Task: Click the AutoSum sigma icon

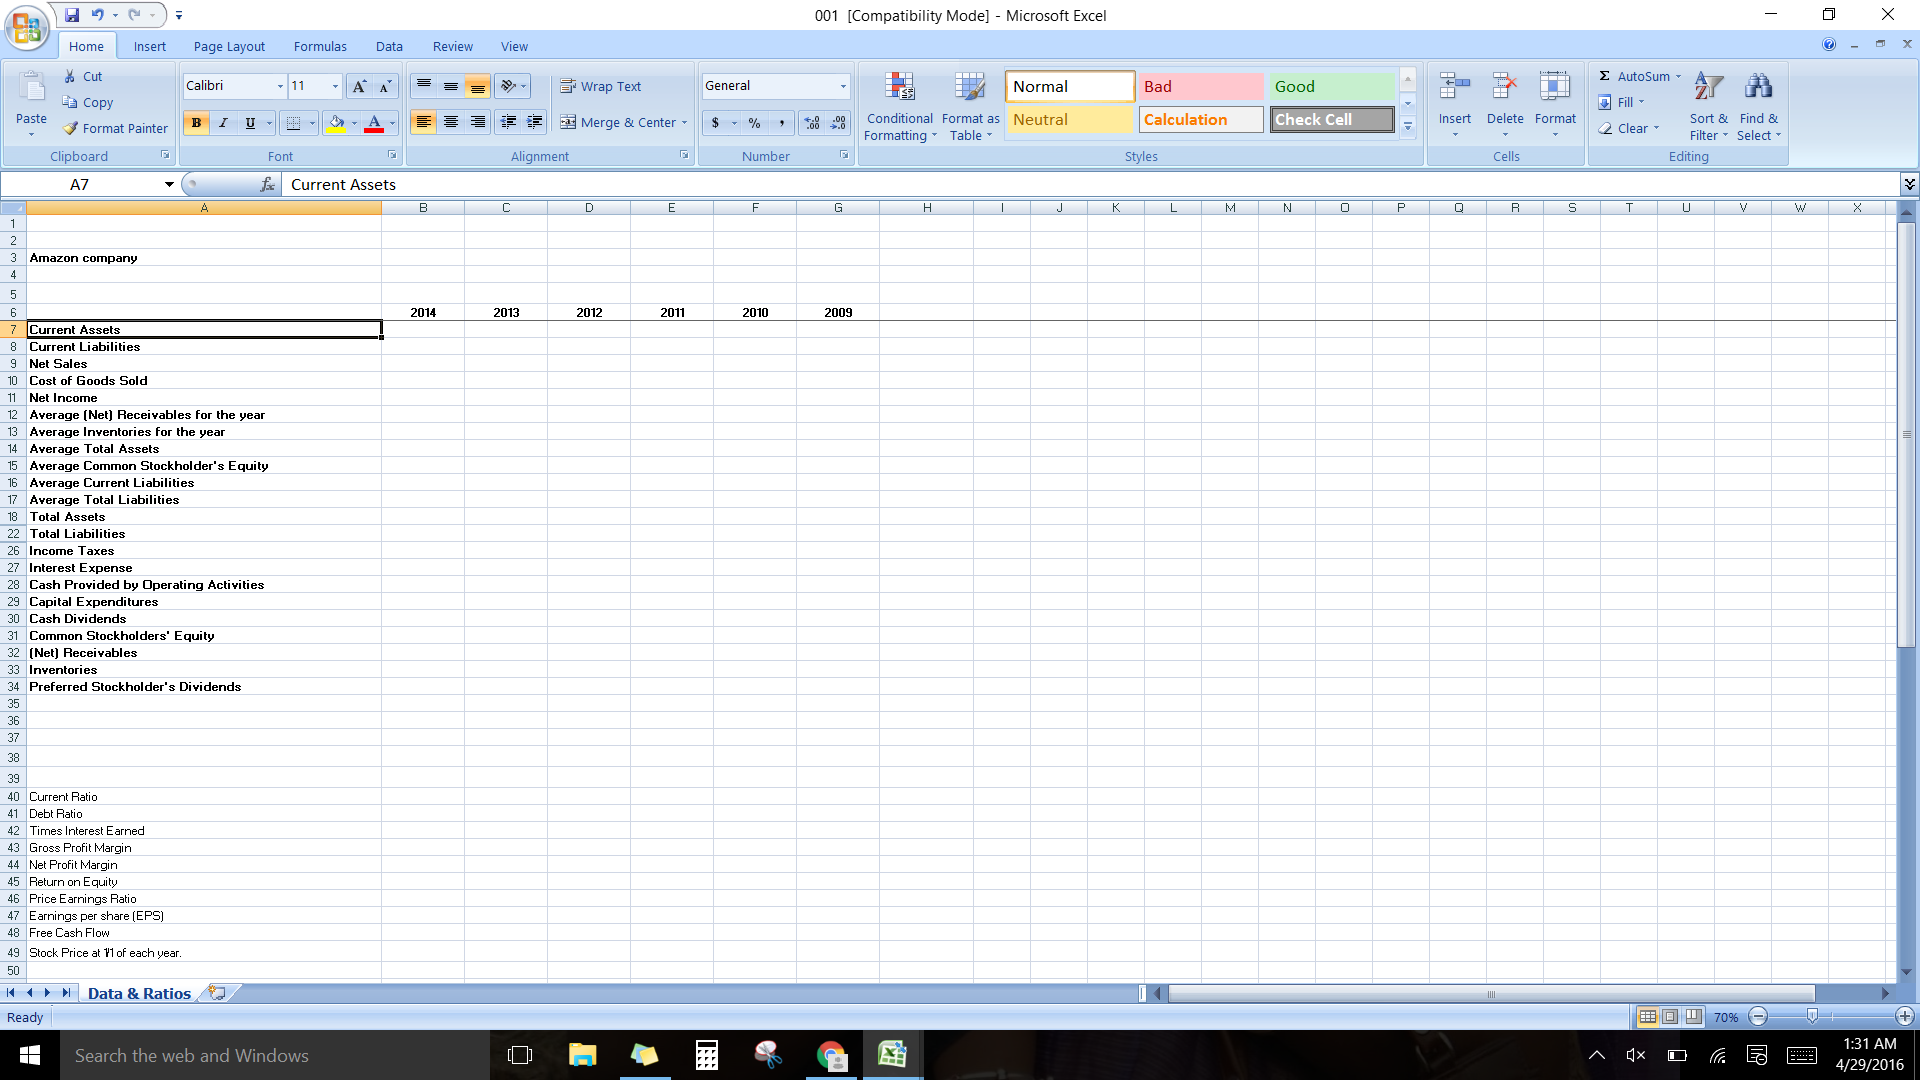Action: click(x=1604, y=76)
